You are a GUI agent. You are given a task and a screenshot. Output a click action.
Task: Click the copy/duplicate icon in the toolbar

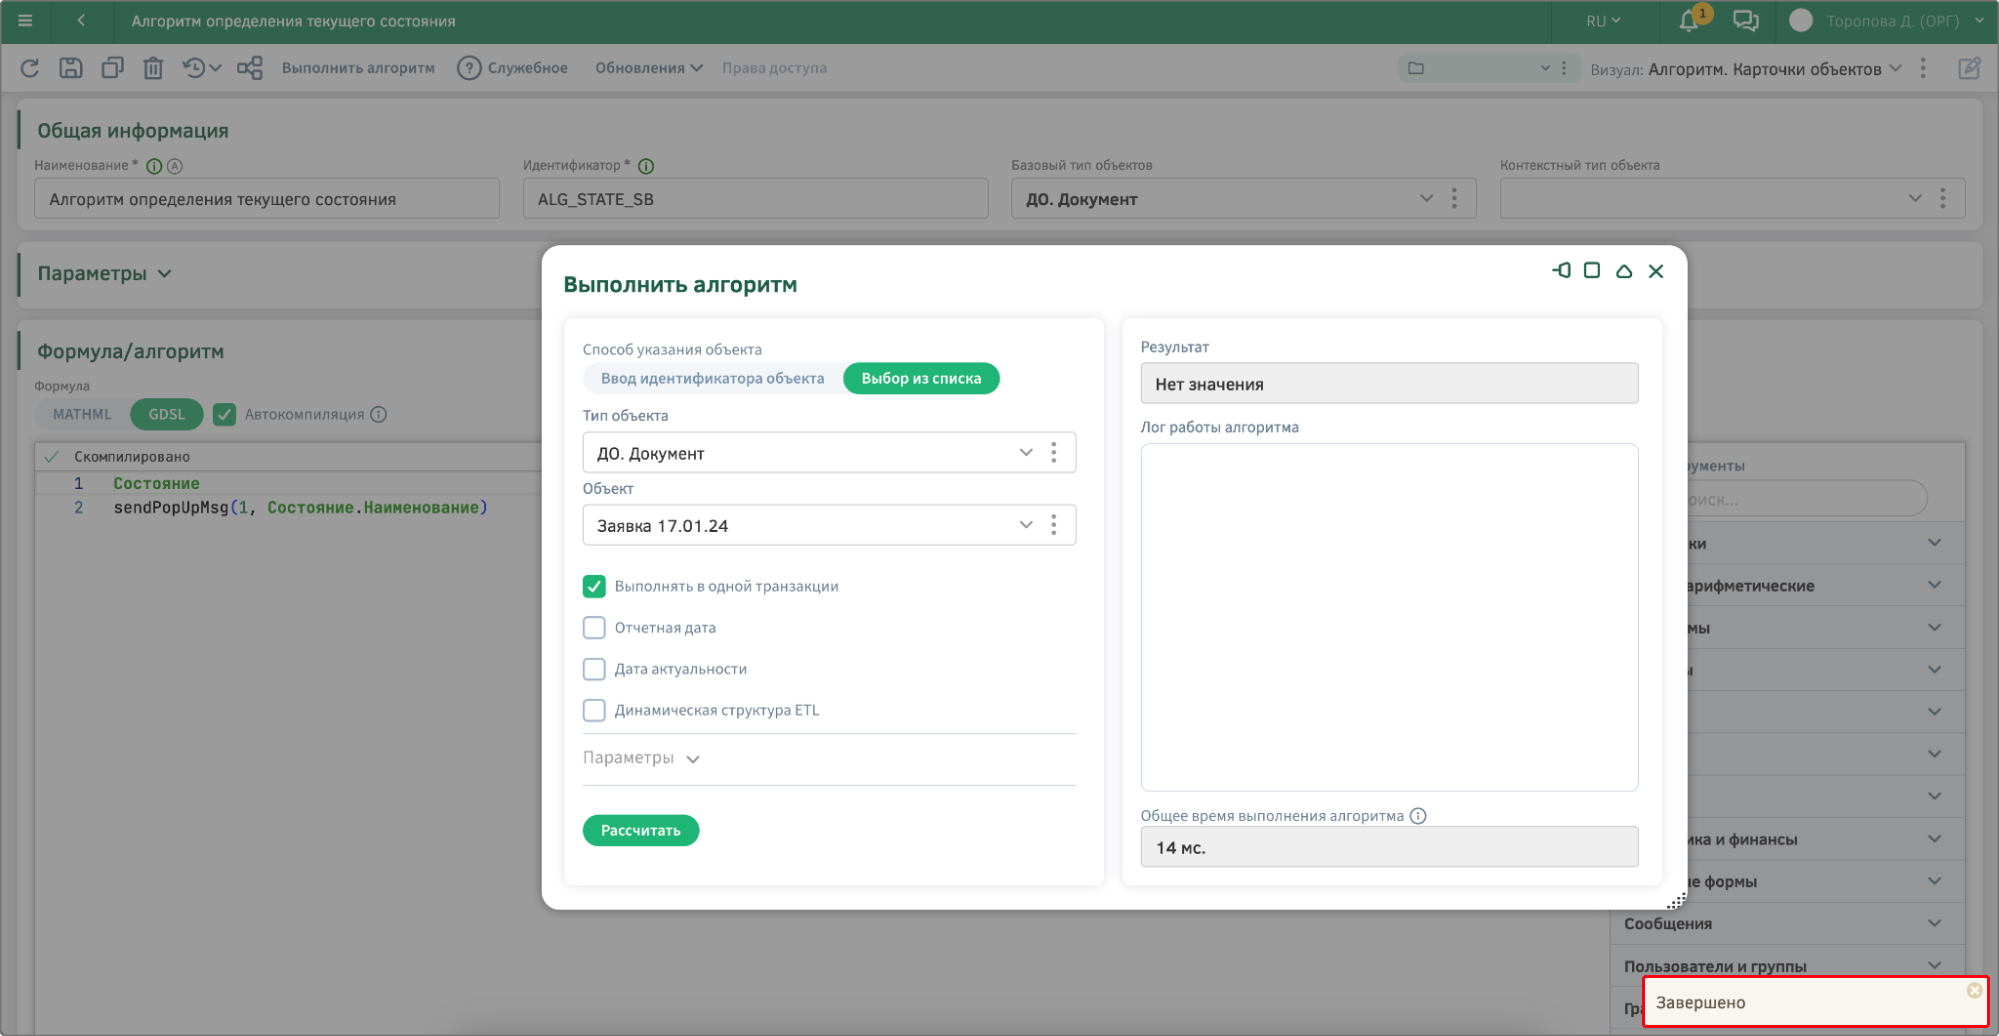point(112,68)
